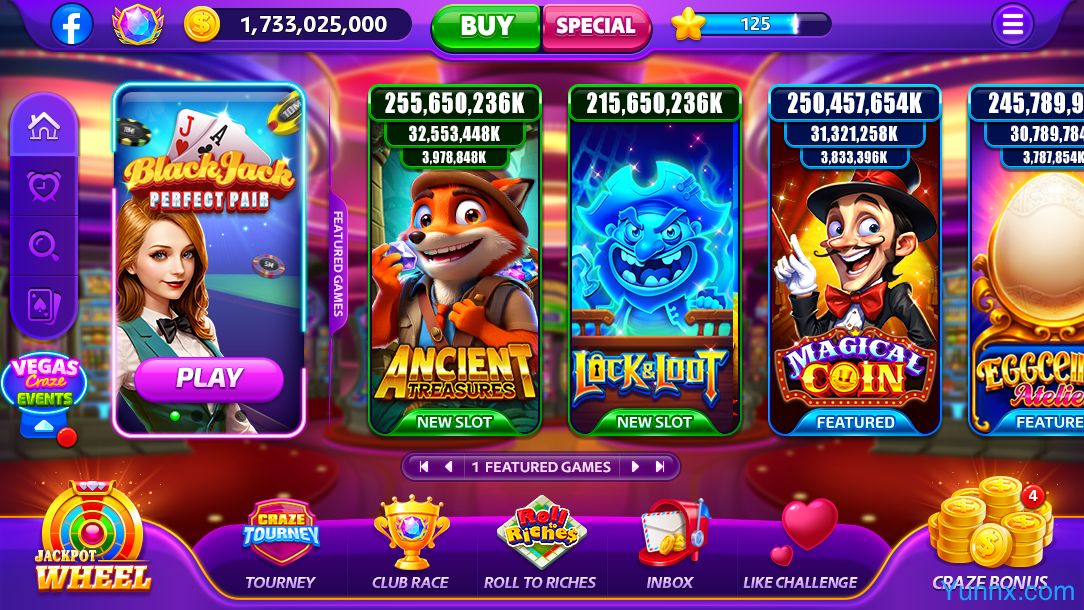Open the hamburger menu button
1084x610 pixels.
[1012, 25]
